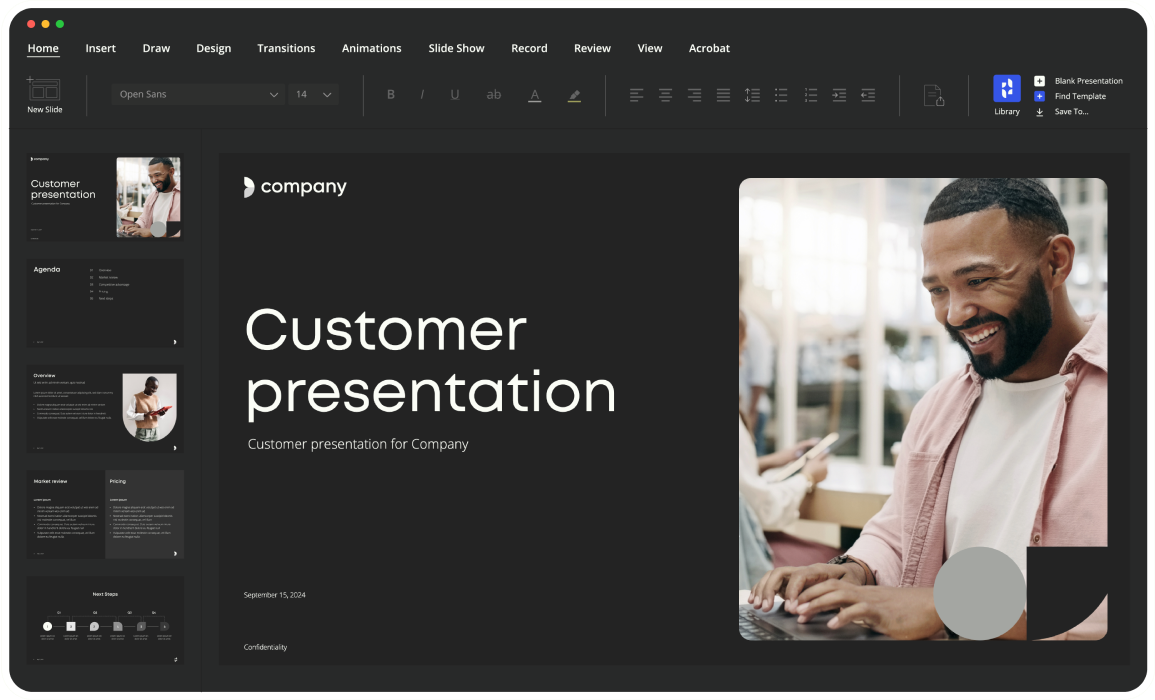Screen dimensions: 1155x700
Task: Align text left
Action: click(x=636, y=95)
